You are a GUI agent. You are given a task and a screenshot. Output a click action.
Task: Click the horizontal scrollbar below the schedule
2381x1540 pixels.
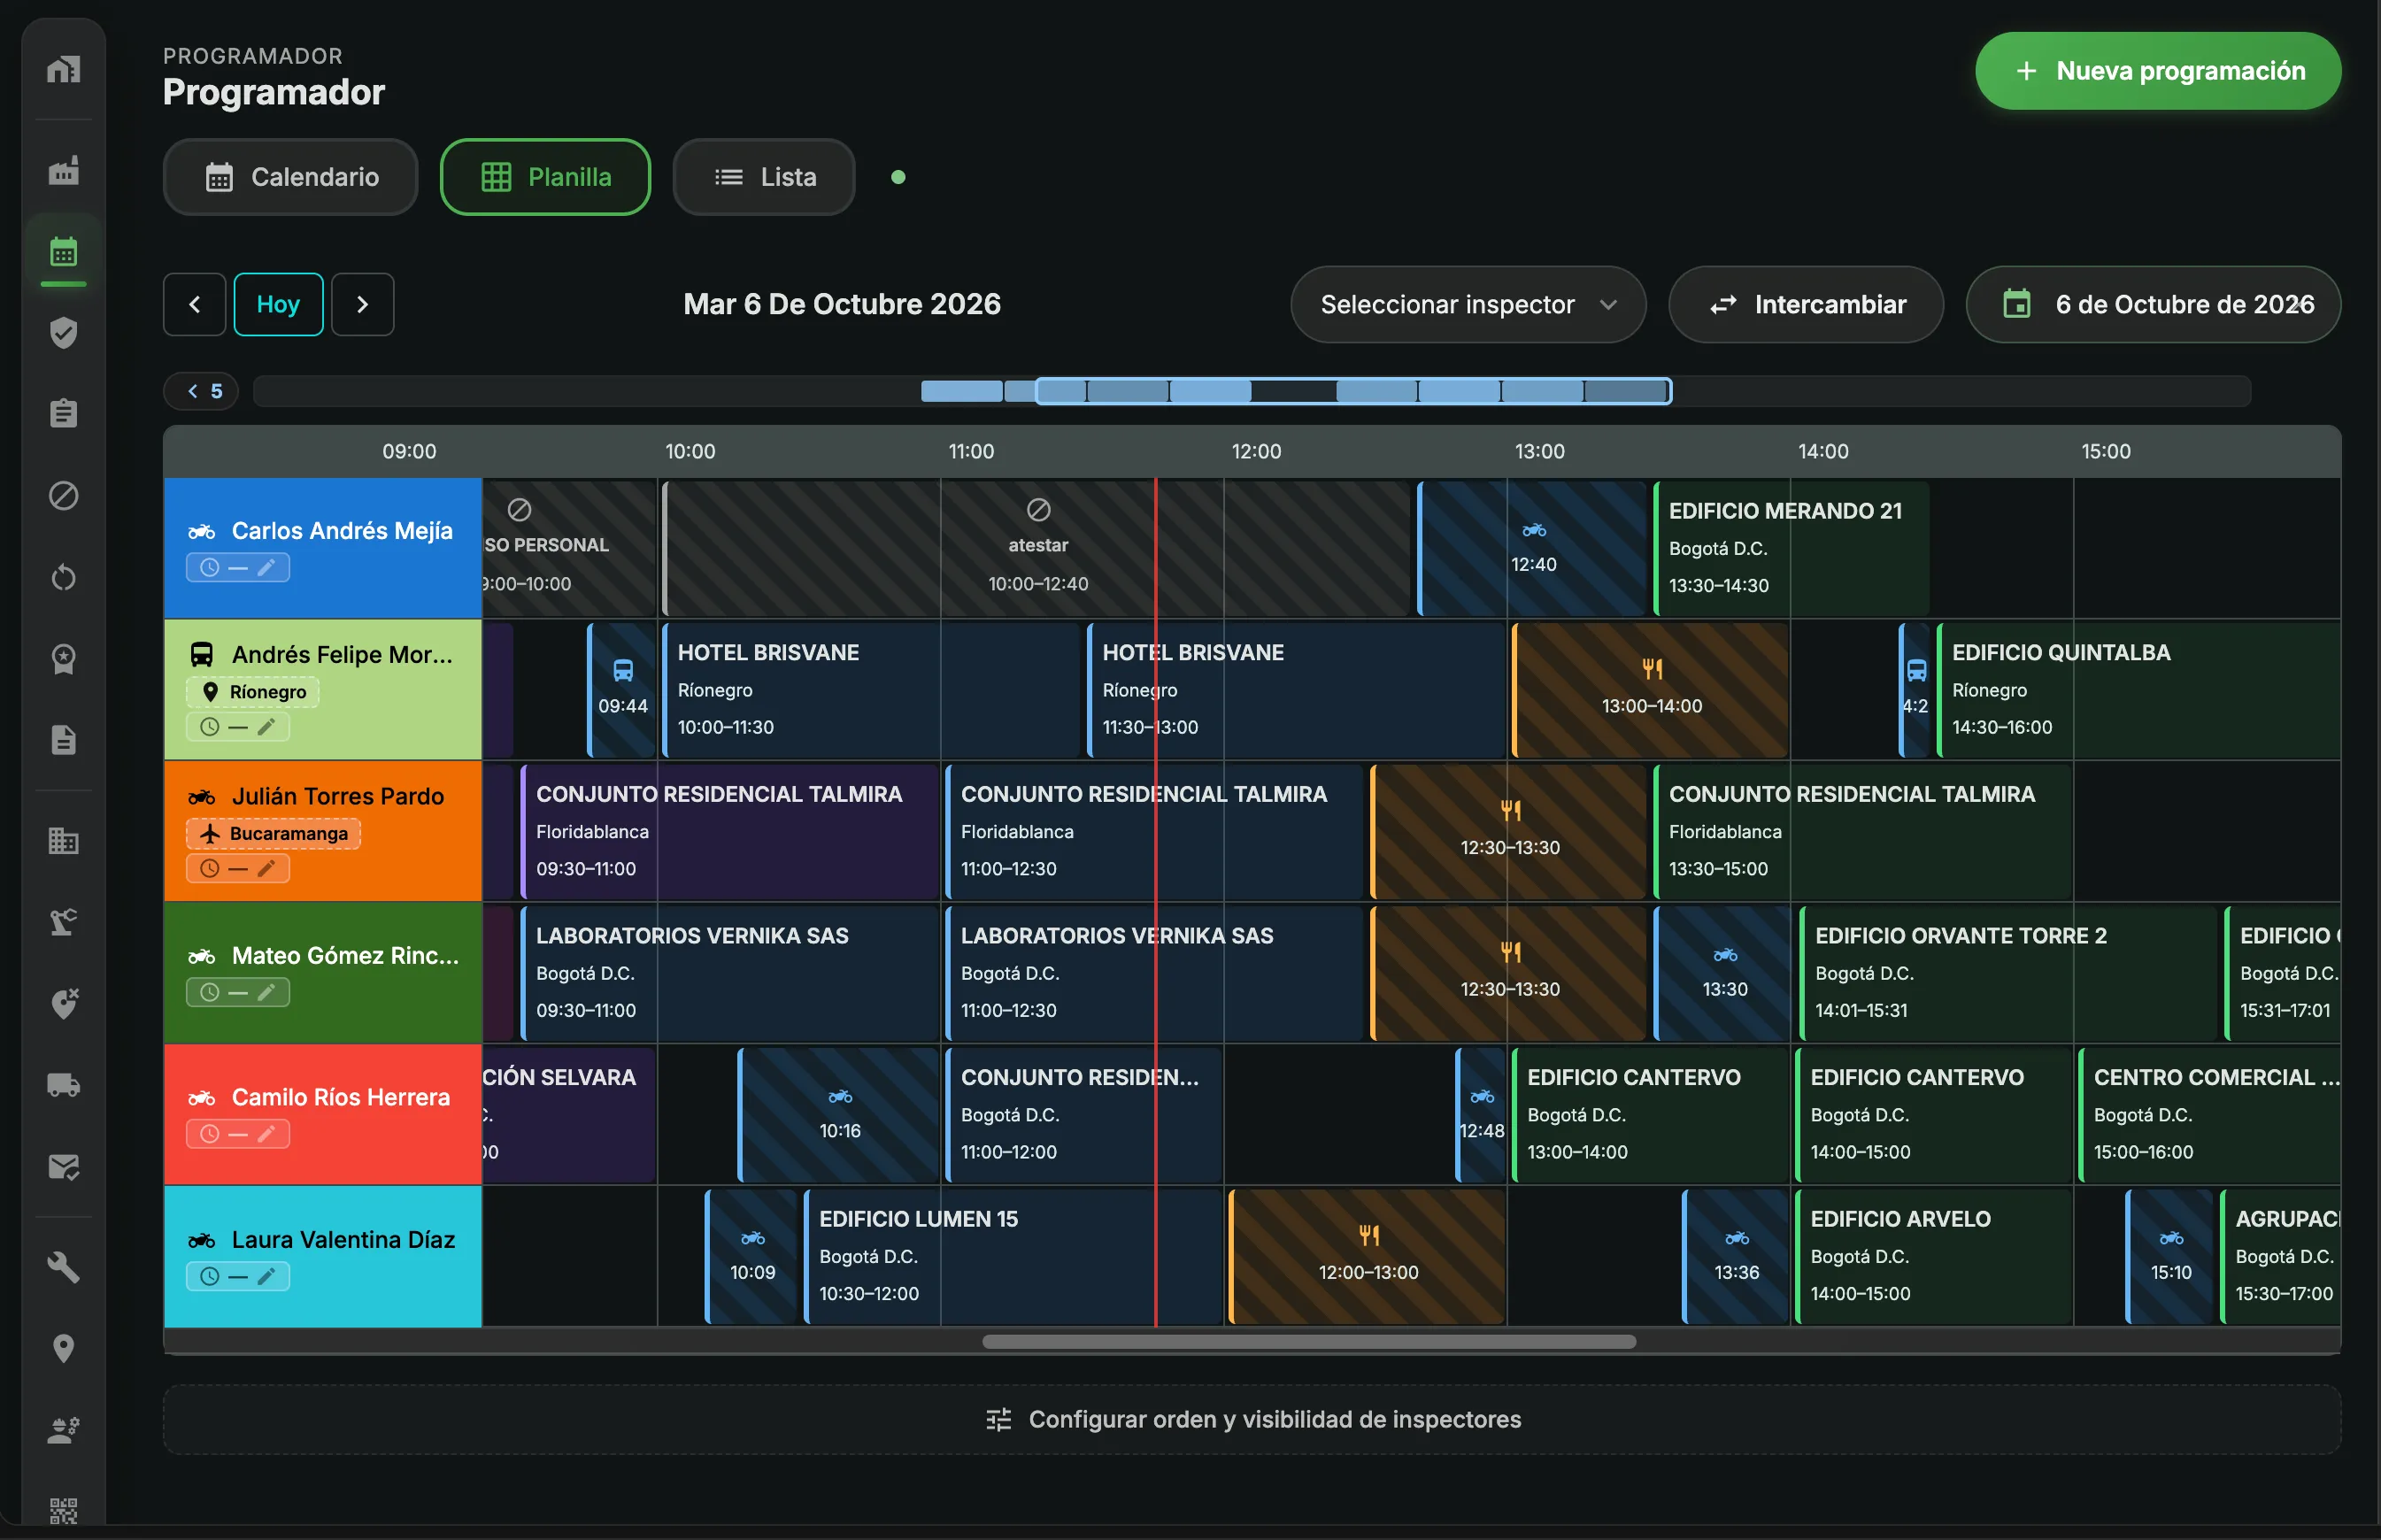1309,1342
